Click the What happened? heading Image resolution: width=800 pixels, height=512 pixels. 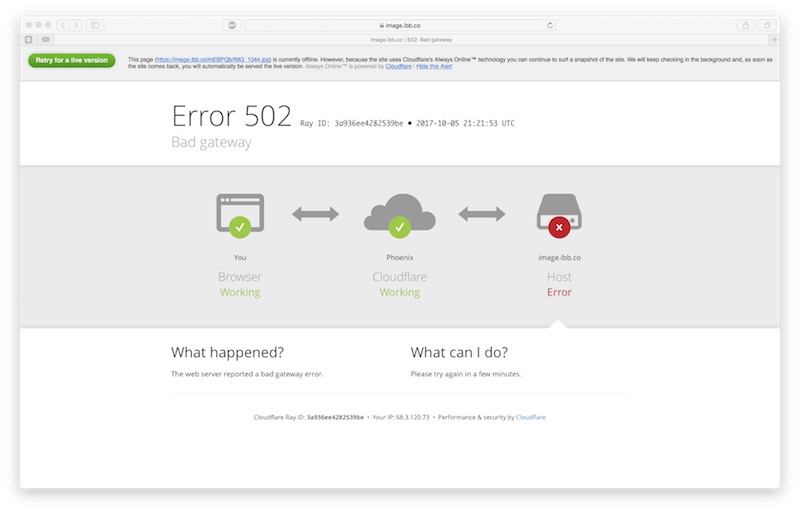[228, 352]
